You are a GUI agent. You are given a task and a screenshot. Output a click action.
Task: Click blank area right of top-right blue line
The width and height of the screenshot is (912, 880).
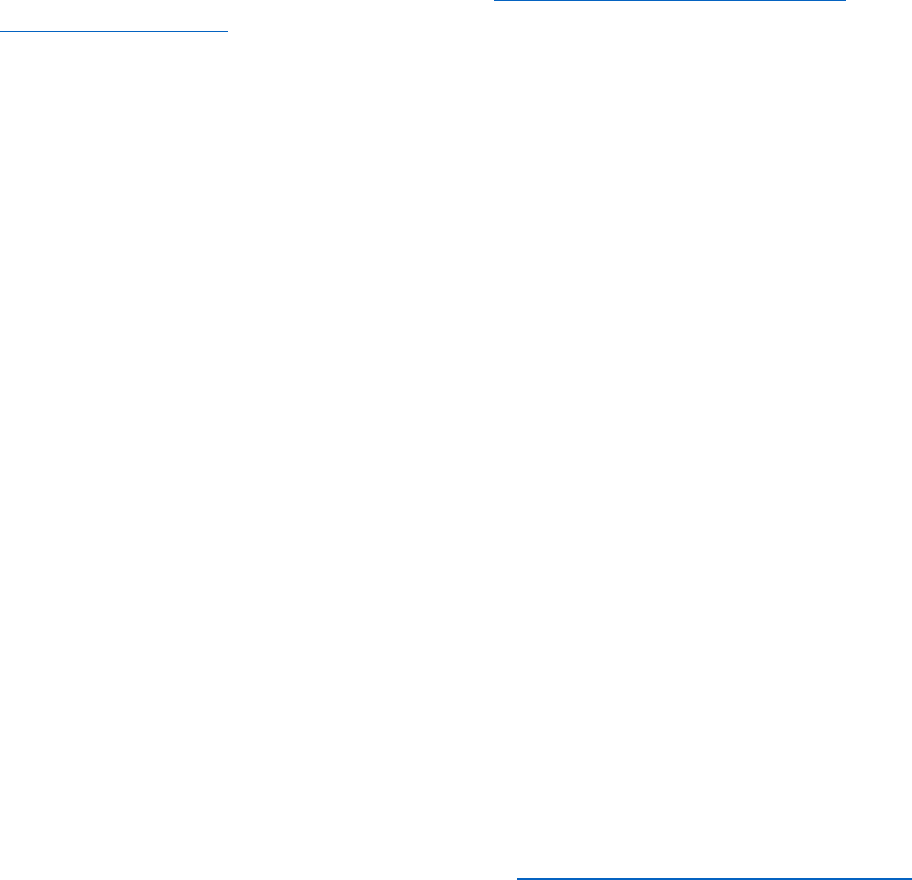[x=879, y=1]
